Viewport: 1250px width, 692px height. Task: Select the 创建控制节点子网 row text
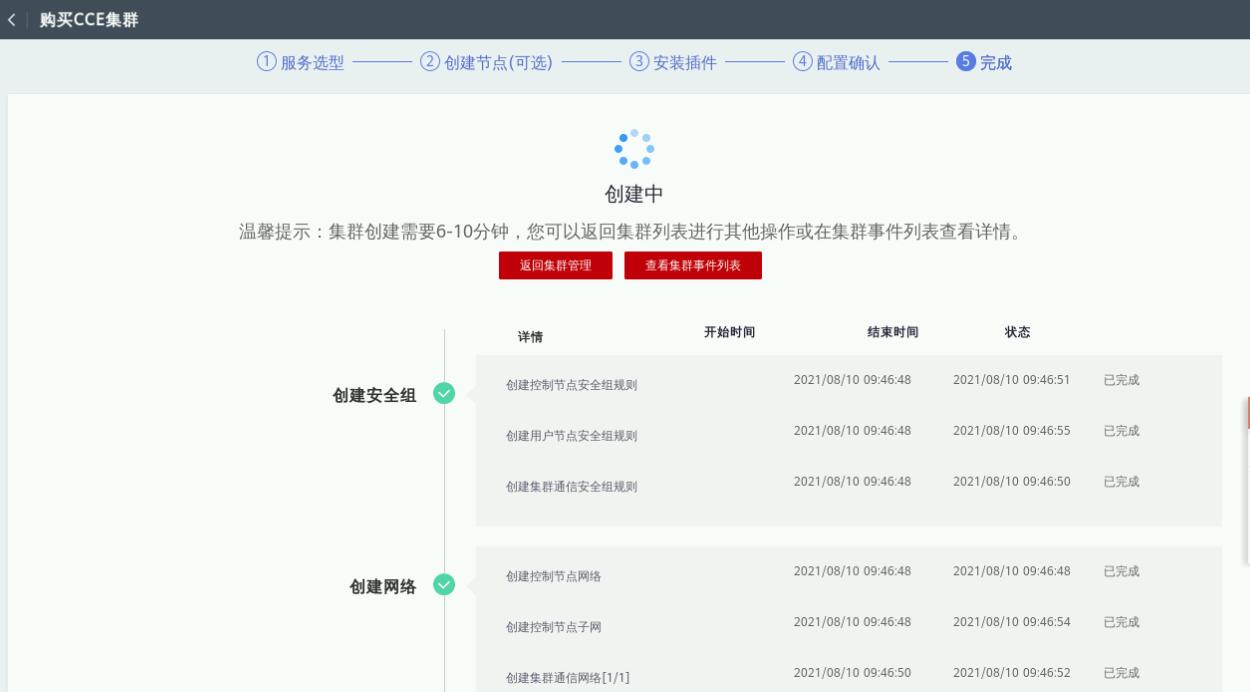(553, 627)
